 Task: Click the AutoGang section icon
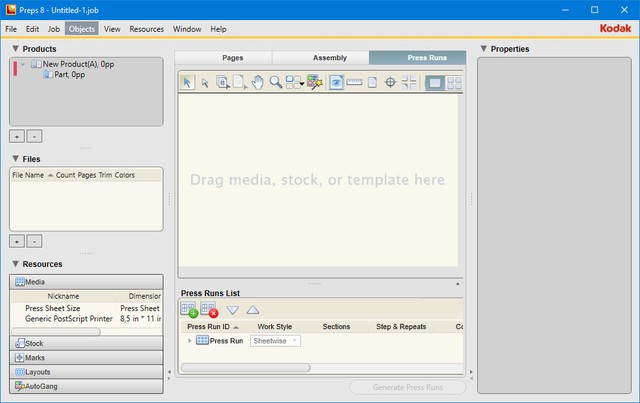coord(20,386)
